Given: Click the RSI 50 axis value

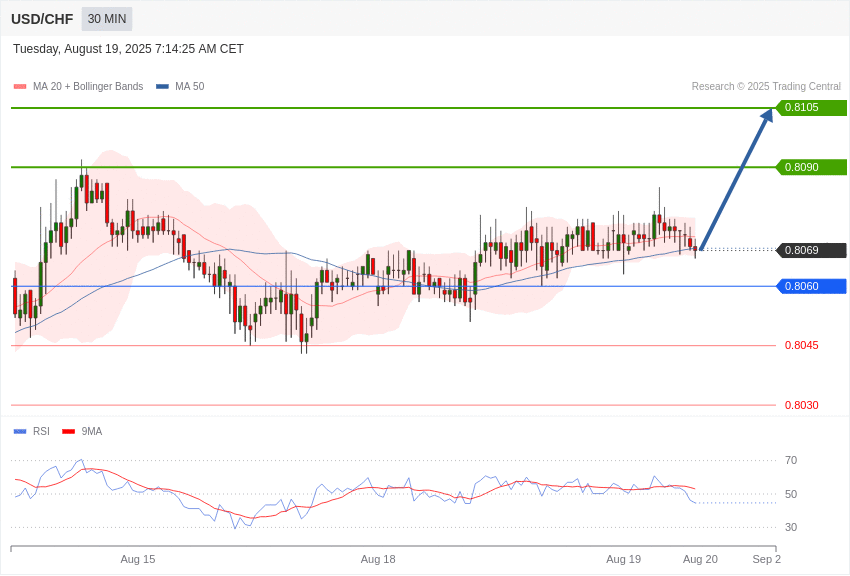Looking at the screenshot, I should click(x=791, y=494).
